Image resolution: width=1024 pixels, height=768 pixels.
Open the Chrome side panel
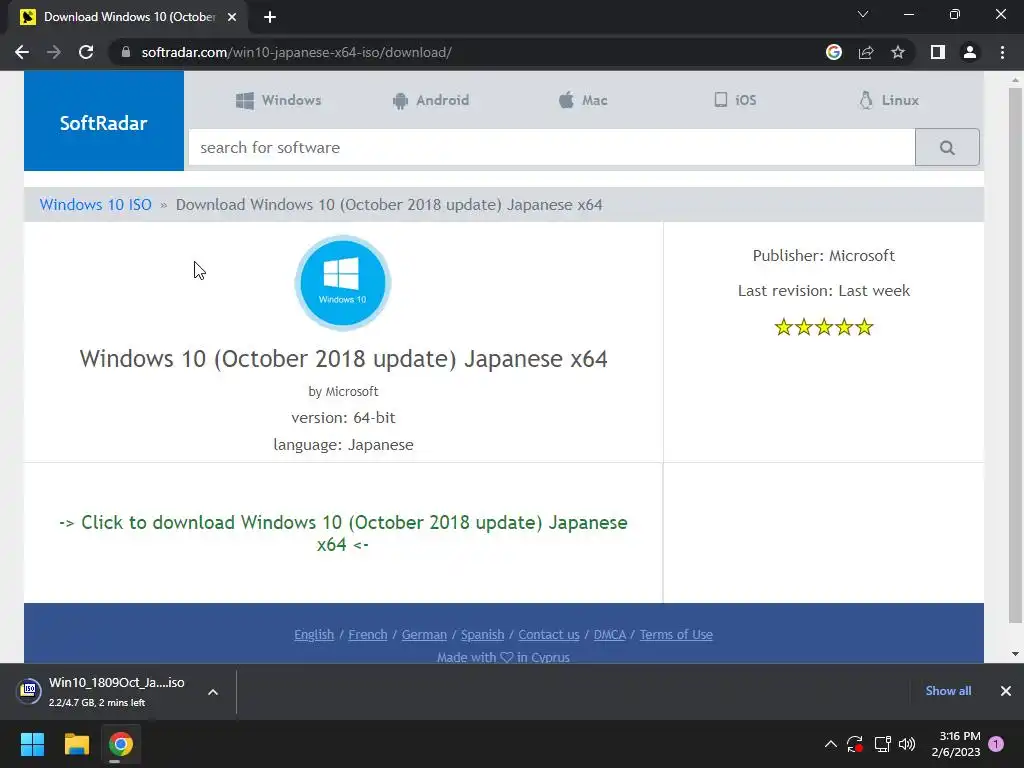938,52
